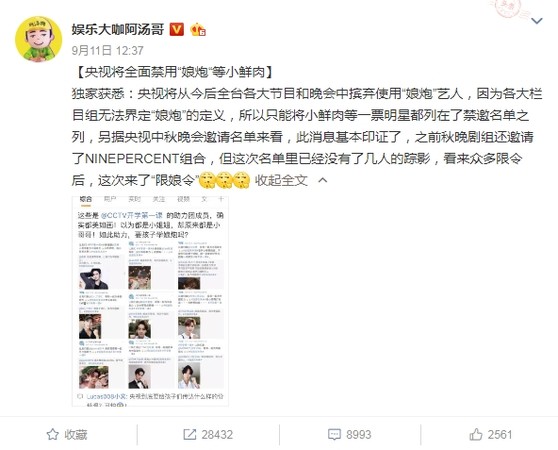Click the upward caret beside 收起全文
The height and width of the screenshot is (450, 558).
(322, 180)
